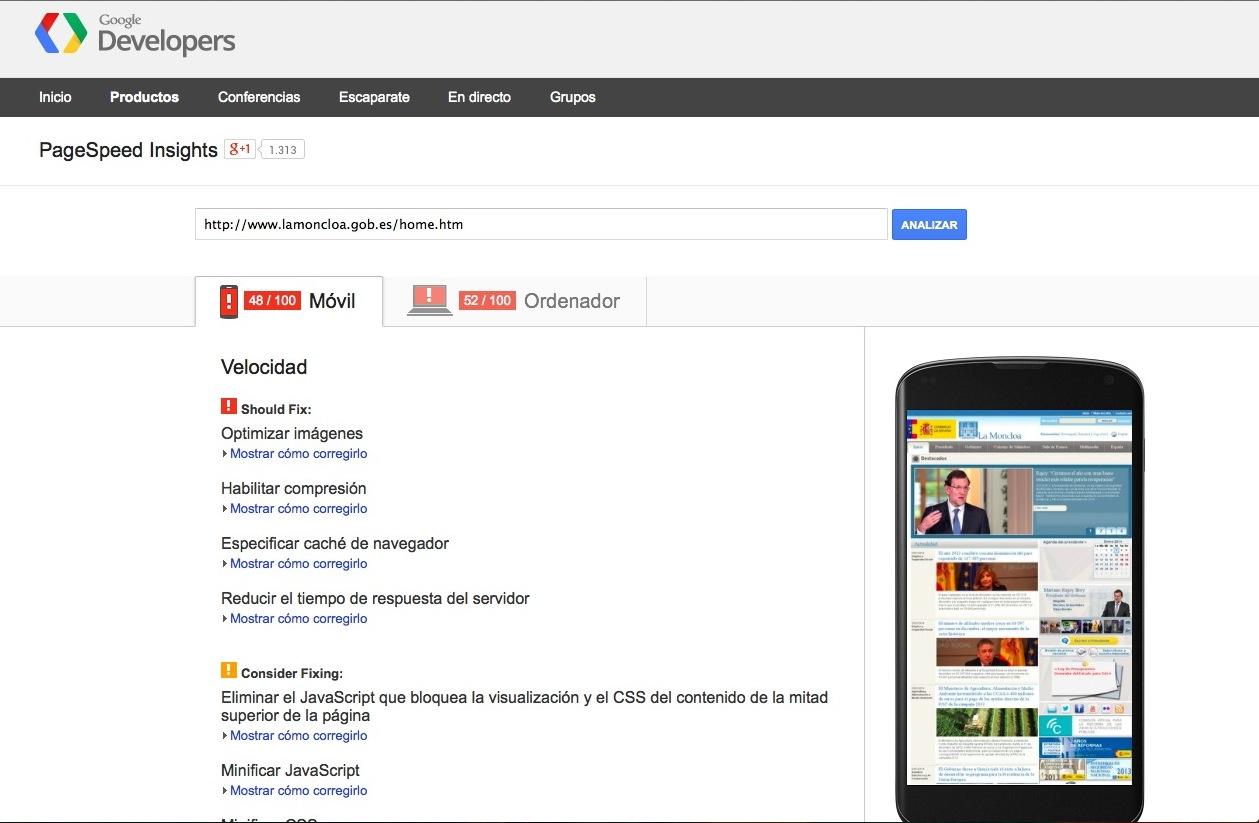Screen dimensions: 1259x823
Task: Click the 52 / 100 desktop score badge
Action: 487,301
